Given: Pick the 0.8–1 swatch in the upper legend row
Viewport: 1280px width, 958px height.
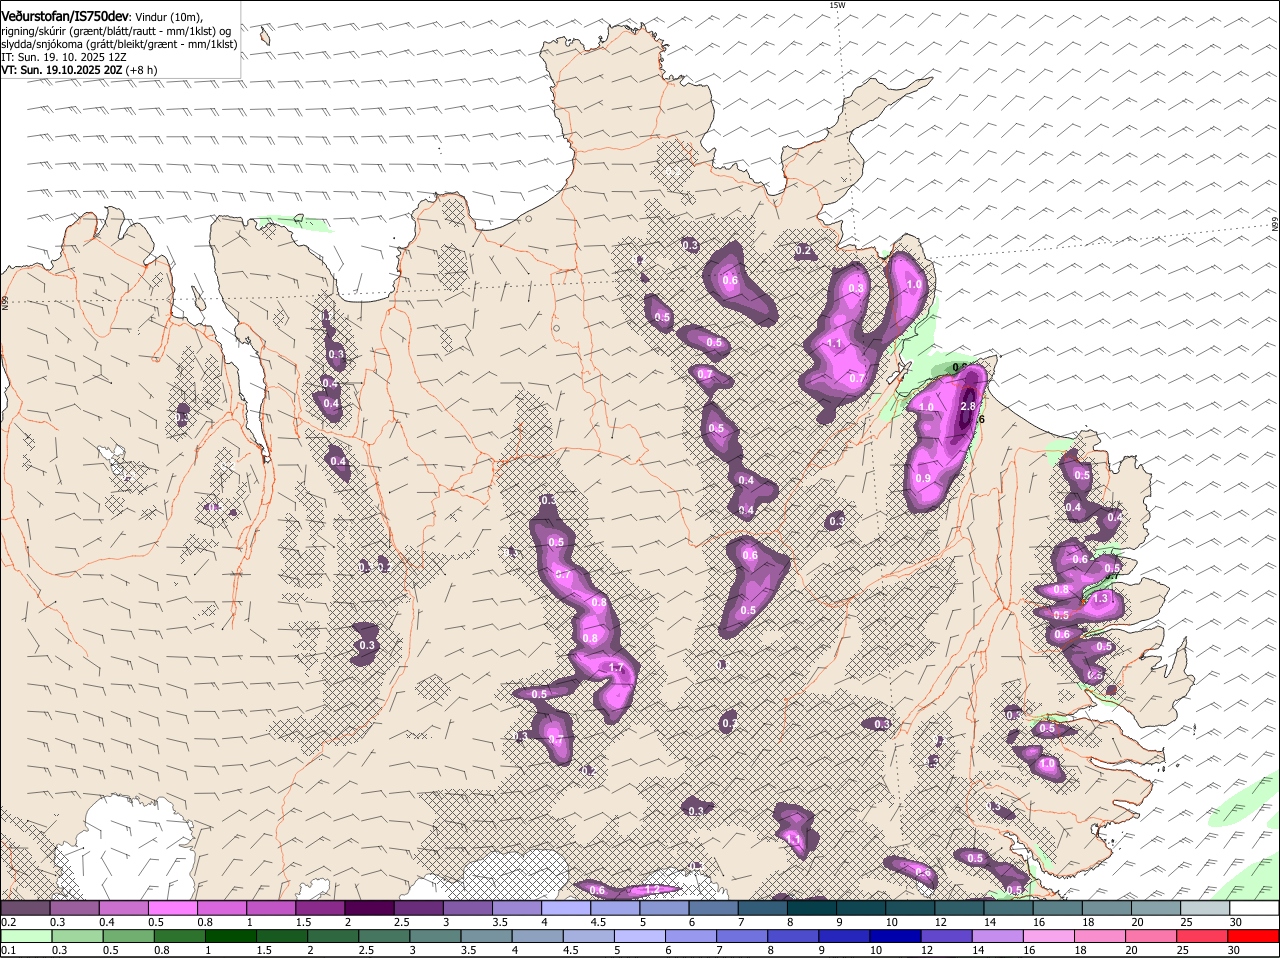Looking at the screenshot, I should (221, 908).
